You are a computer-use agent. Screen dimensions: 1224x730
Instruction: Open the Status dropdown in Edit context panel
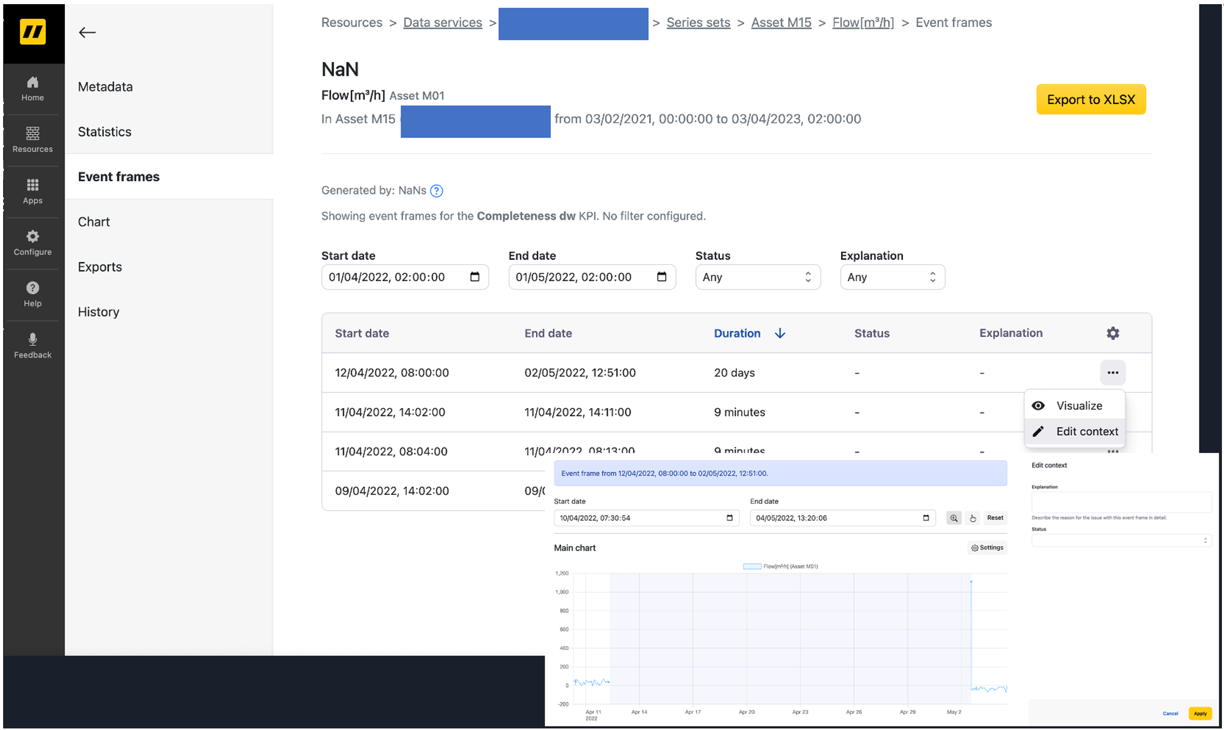tap(1120, 540)
